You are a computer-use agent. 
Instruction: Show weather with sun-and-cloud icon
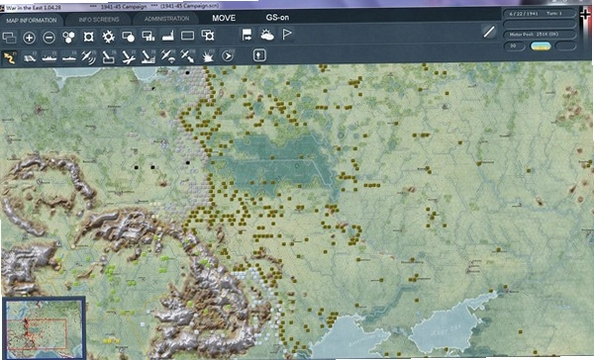pos(267,35)
